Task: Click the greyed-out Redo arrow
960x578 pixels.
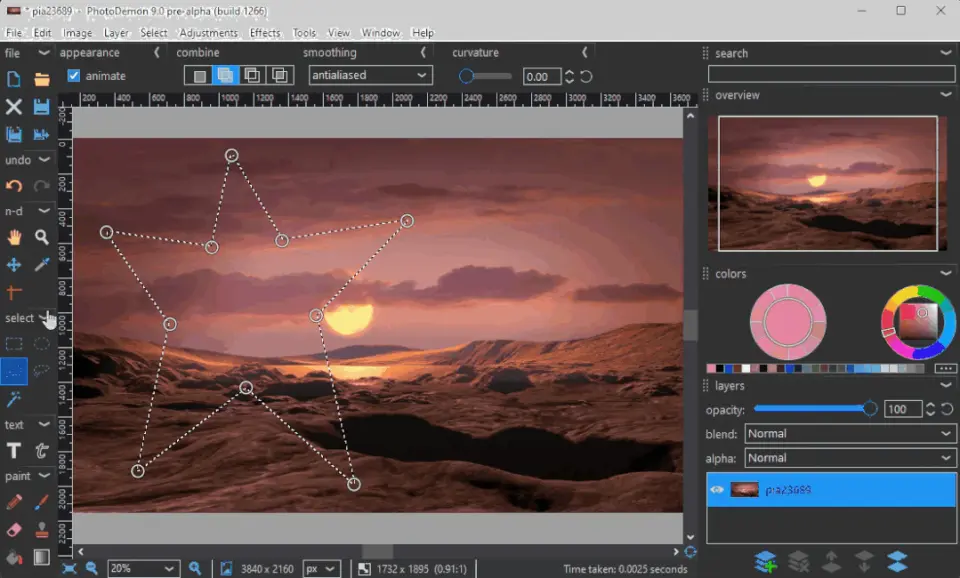Action: [x=42, y=186]
